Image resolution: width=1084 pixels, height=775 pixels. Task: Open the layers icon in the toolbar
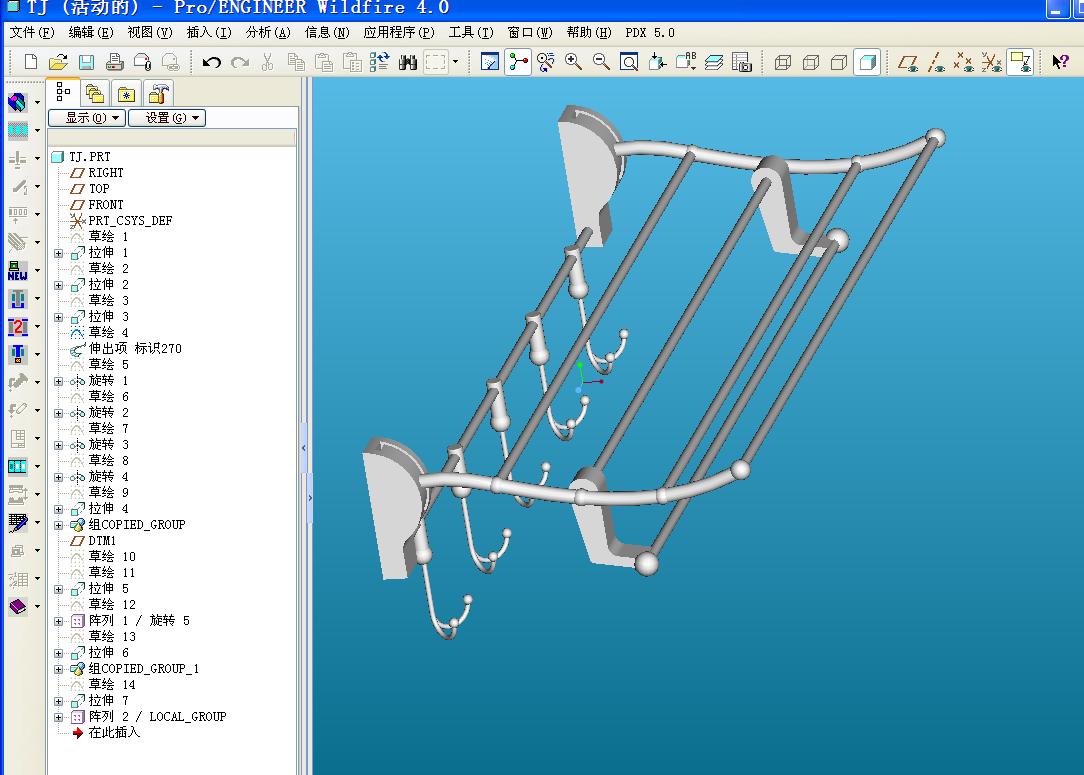click(x=713, y=62)
